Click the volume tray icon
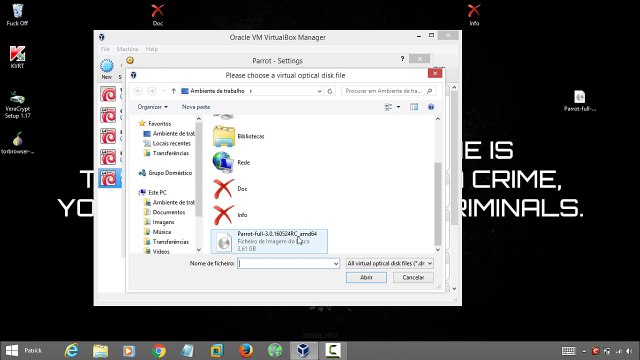 (629, 351)
